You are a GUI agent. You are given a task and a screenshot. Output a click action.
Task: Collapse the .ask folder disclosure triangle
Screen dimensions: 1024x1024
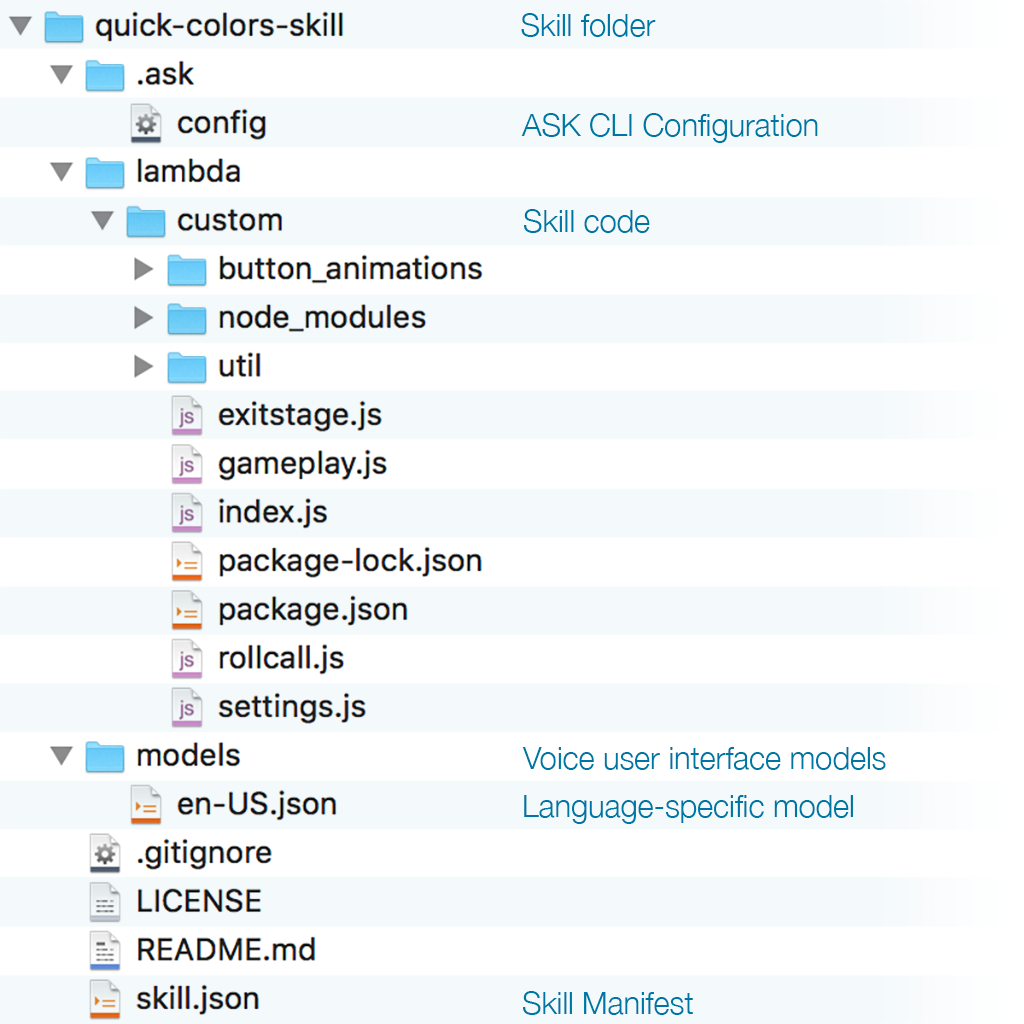tap(62, 74)
